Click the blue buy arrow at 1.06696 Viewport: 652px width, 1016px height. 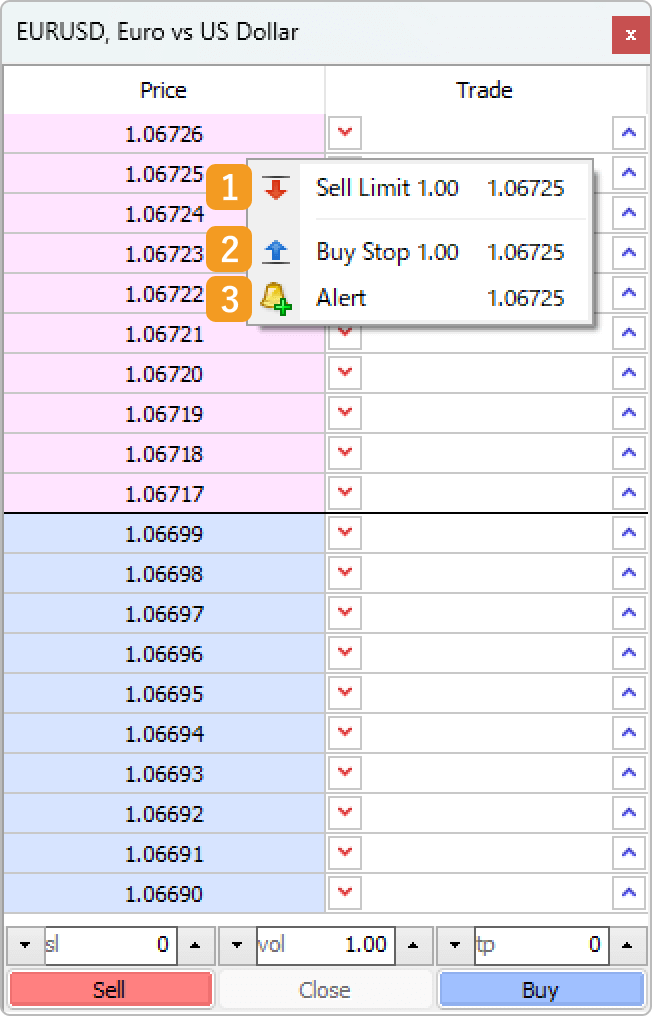(x=629, y=653)
